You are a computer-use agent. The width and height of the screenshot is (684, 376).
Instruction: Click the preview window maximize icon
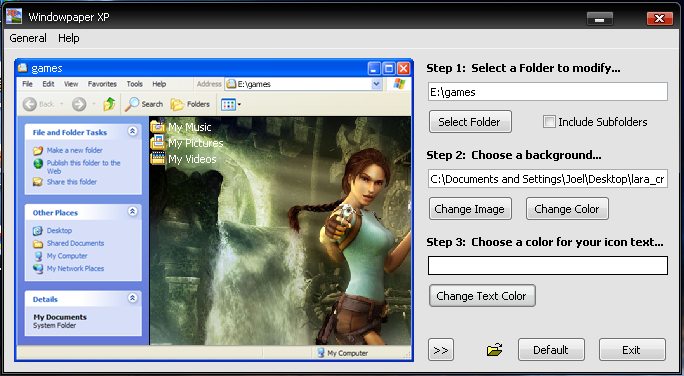(389, 68)
